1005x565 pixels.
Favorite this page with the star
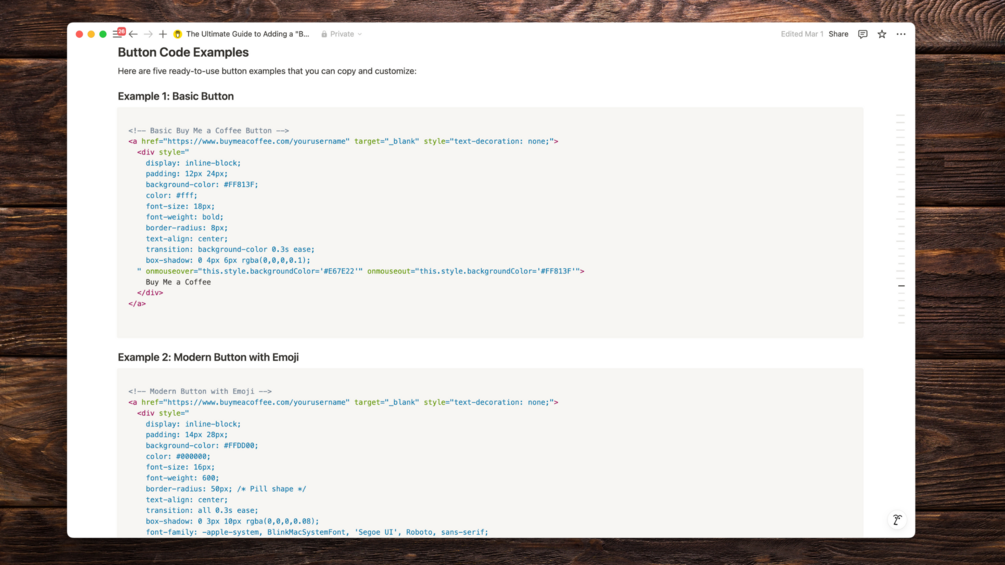click(x=882, y=34)
